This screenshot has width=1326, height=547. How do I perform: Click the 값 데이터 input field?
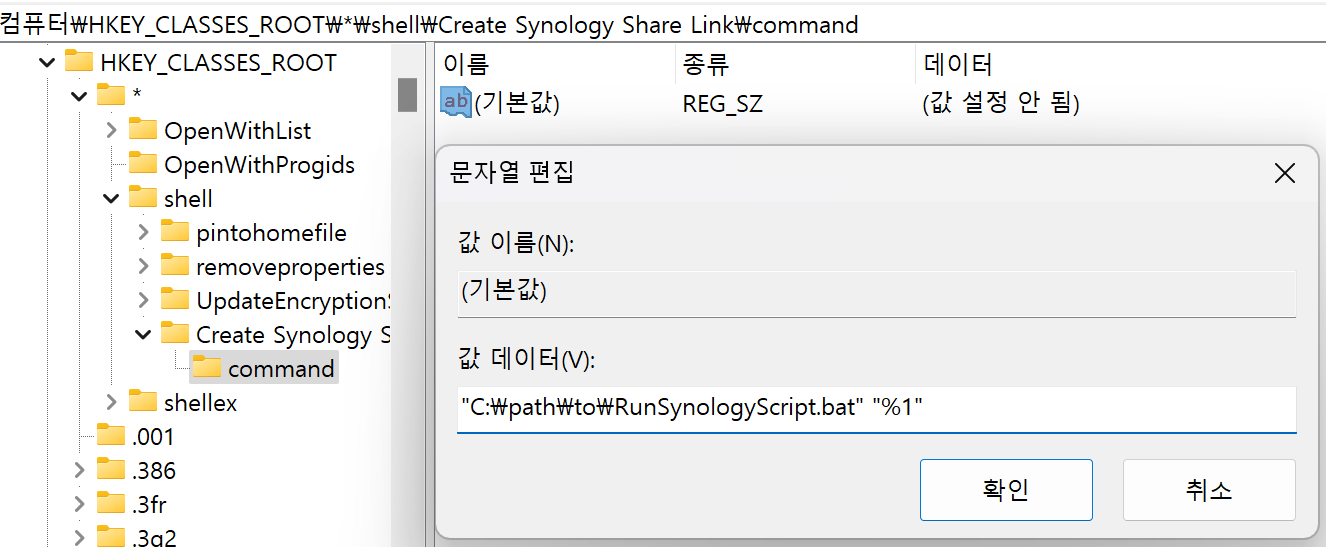pos(877,409)
